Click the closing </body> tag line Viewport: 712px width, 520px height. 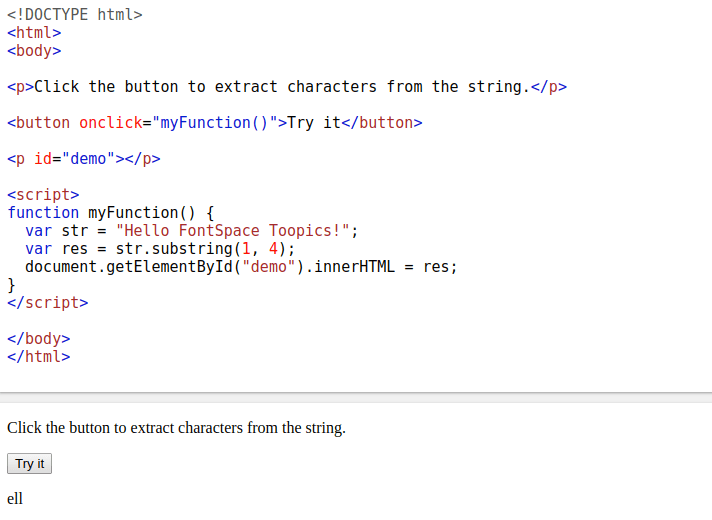coord(39,339)
